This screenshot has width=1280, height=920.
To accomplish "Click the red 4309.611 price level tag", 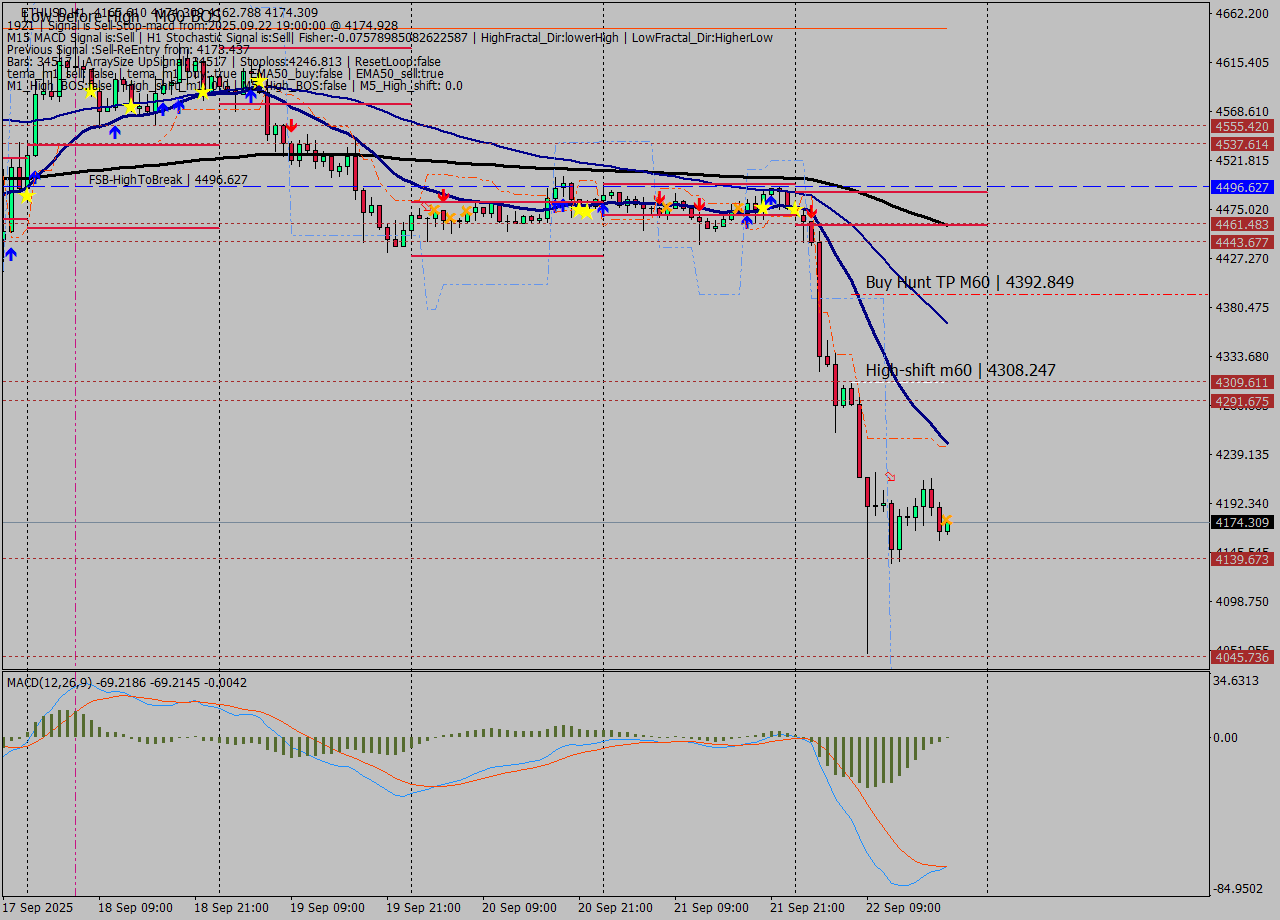I will (x=1240, y=382).
